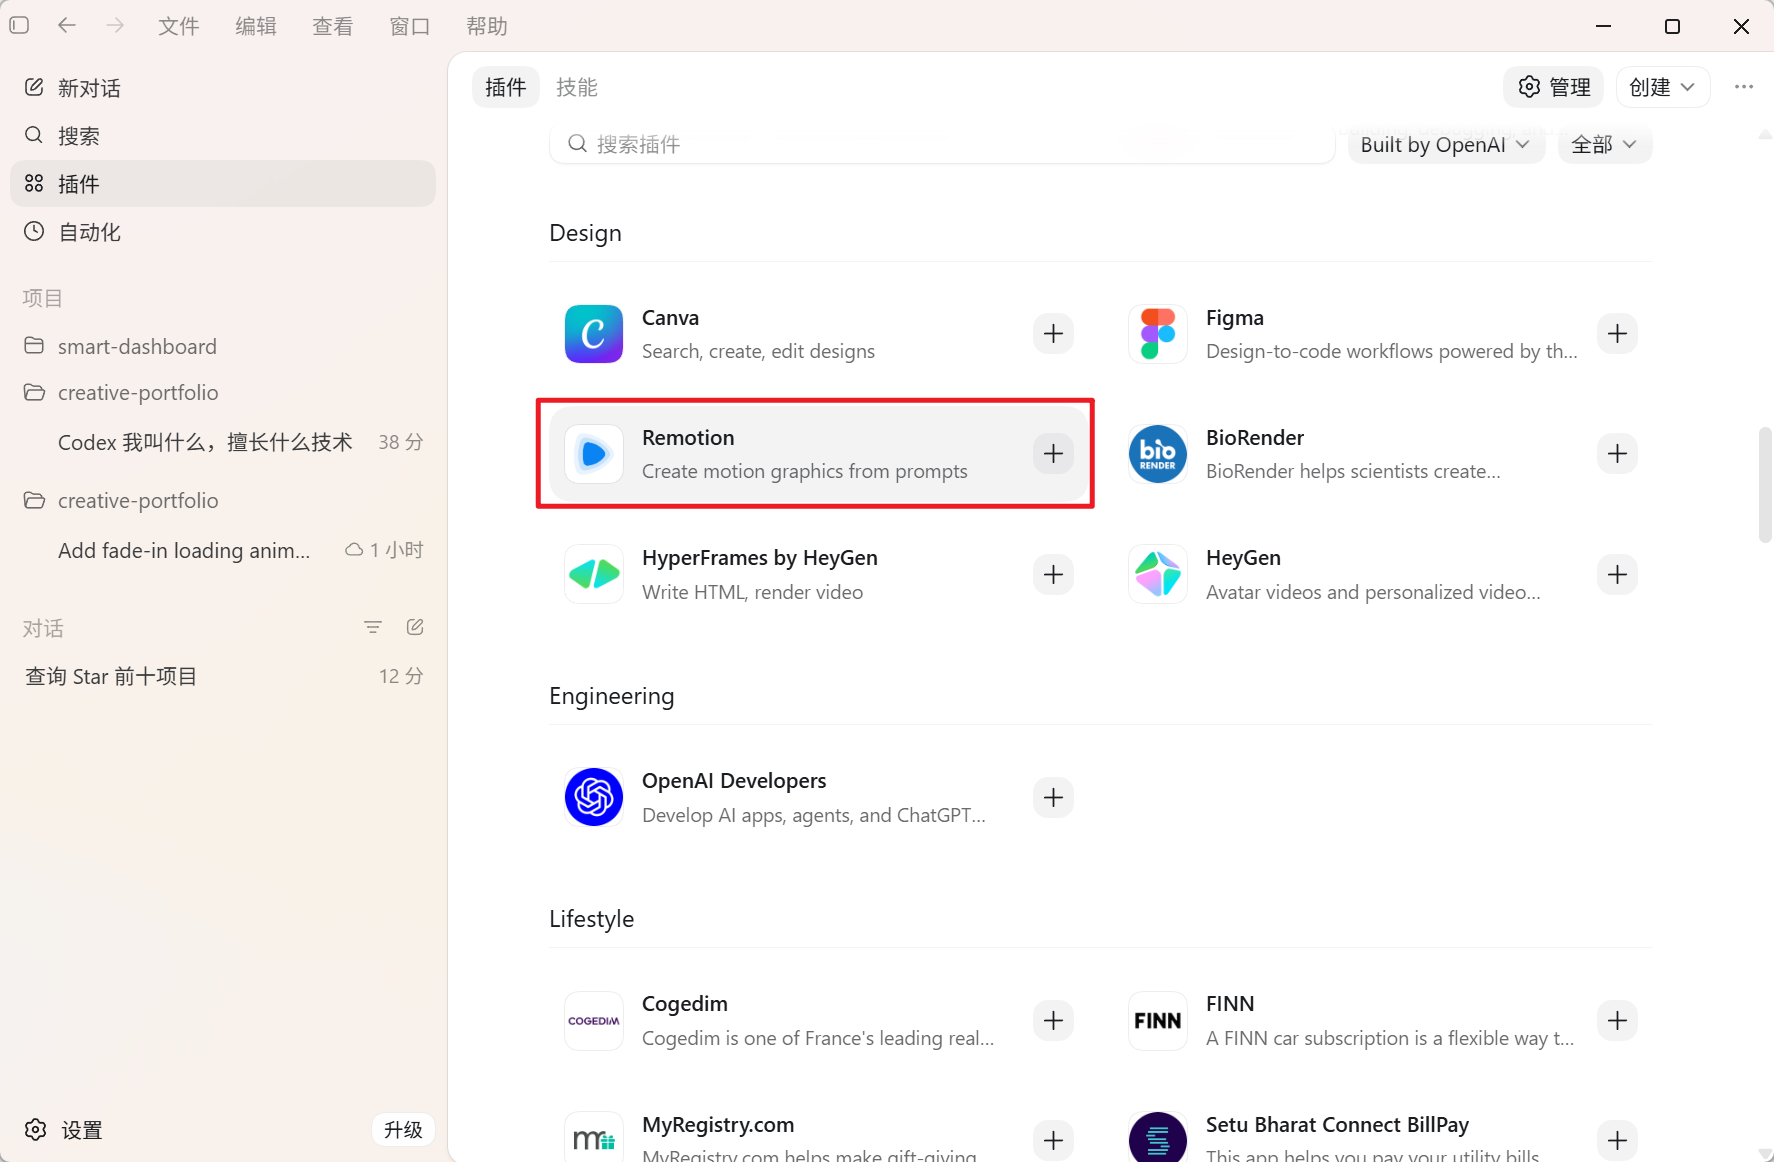
Task: Open 设置 at the sidebar bottom
Action: click(x=65, y=1130)
